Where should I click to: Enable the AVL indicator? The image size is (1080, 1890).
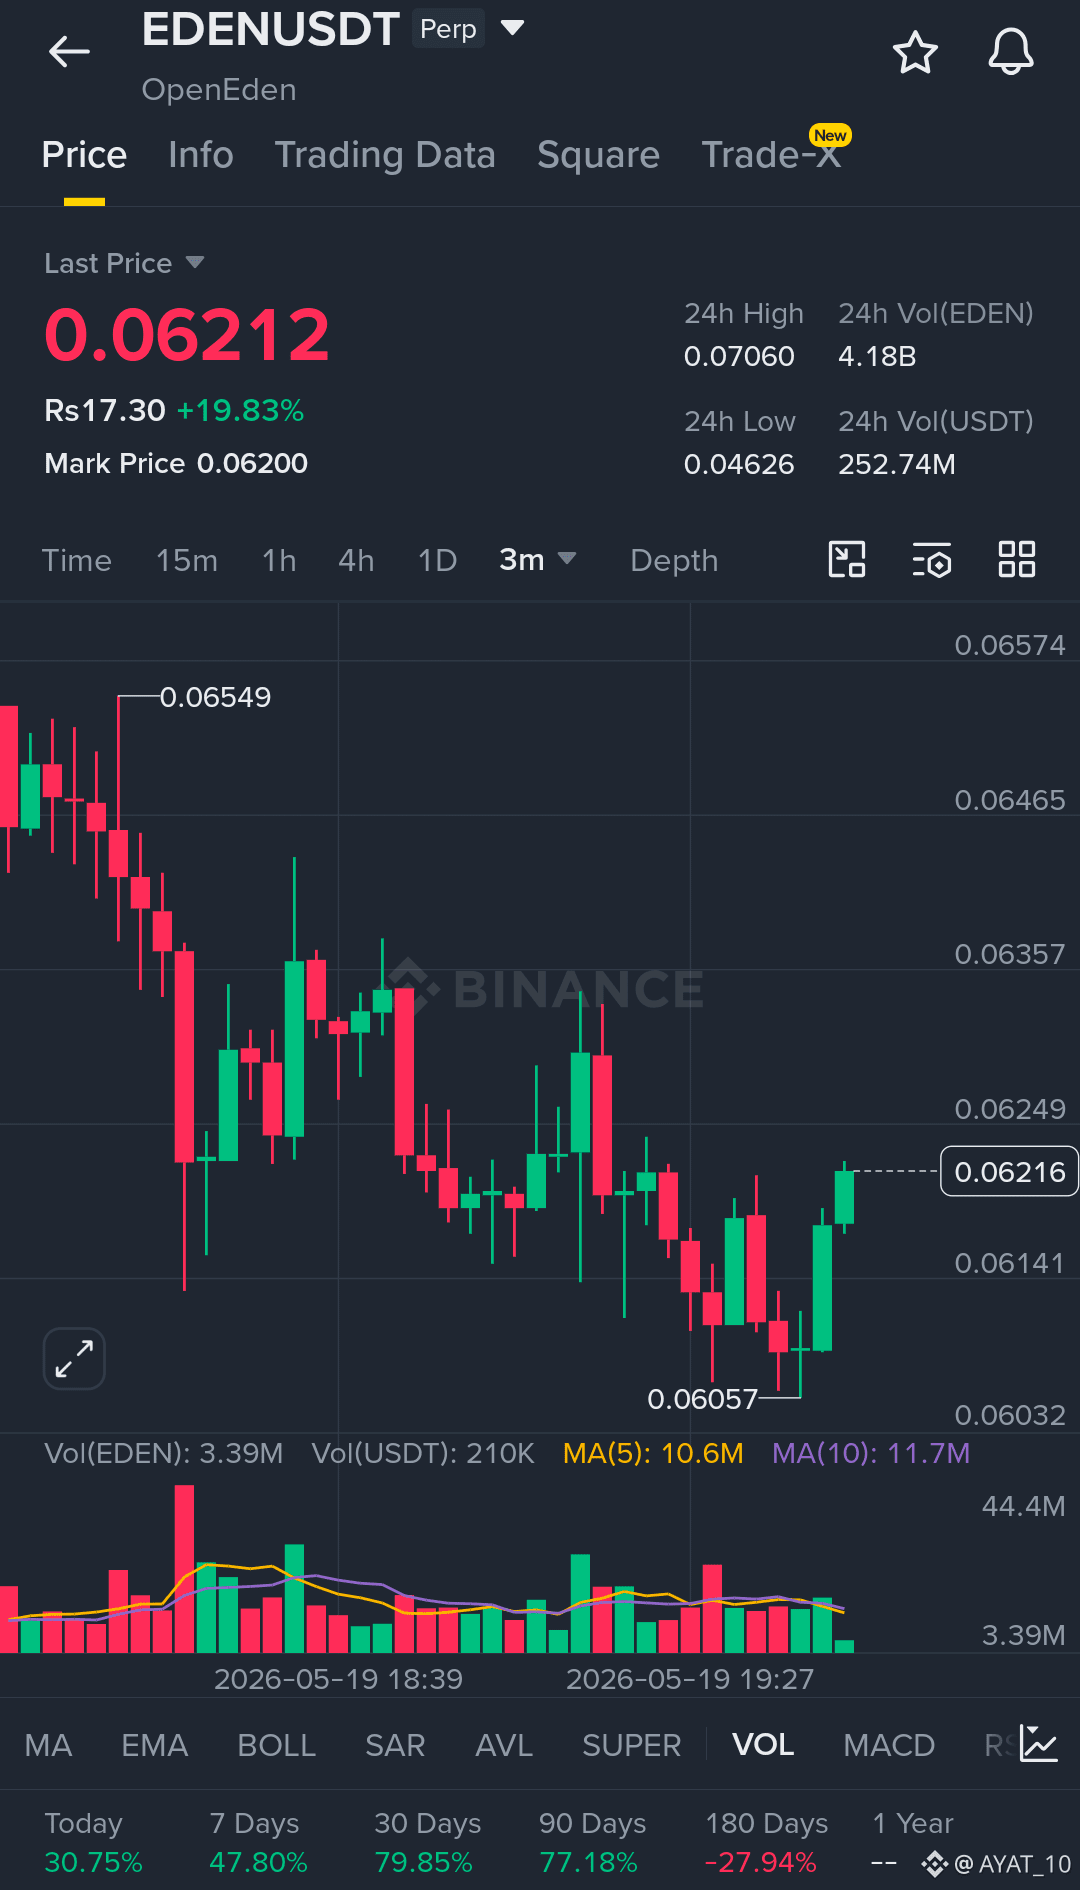tap(504, 1745)
